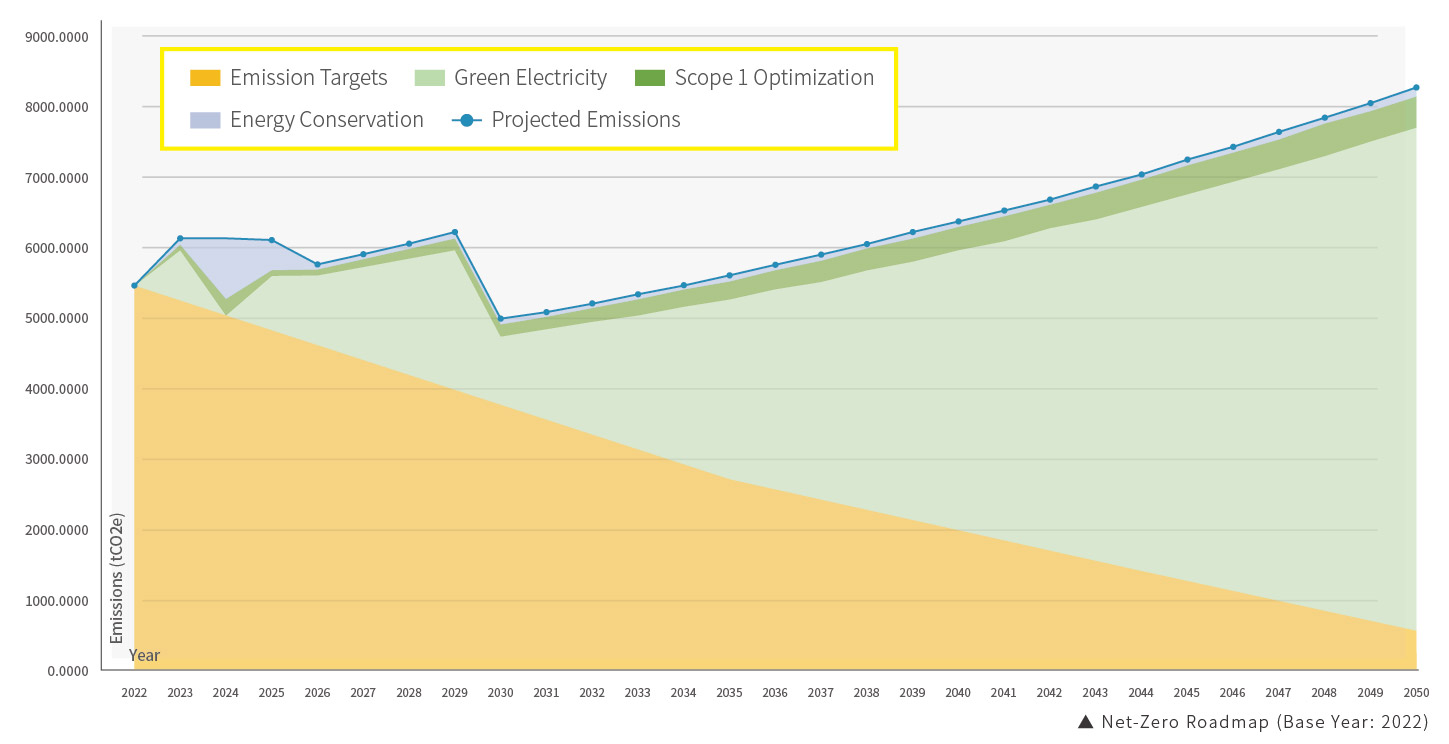Click the 2025 x-axis year label
This screenshot has height=744, width=1449.
click(x=271, y=692)
